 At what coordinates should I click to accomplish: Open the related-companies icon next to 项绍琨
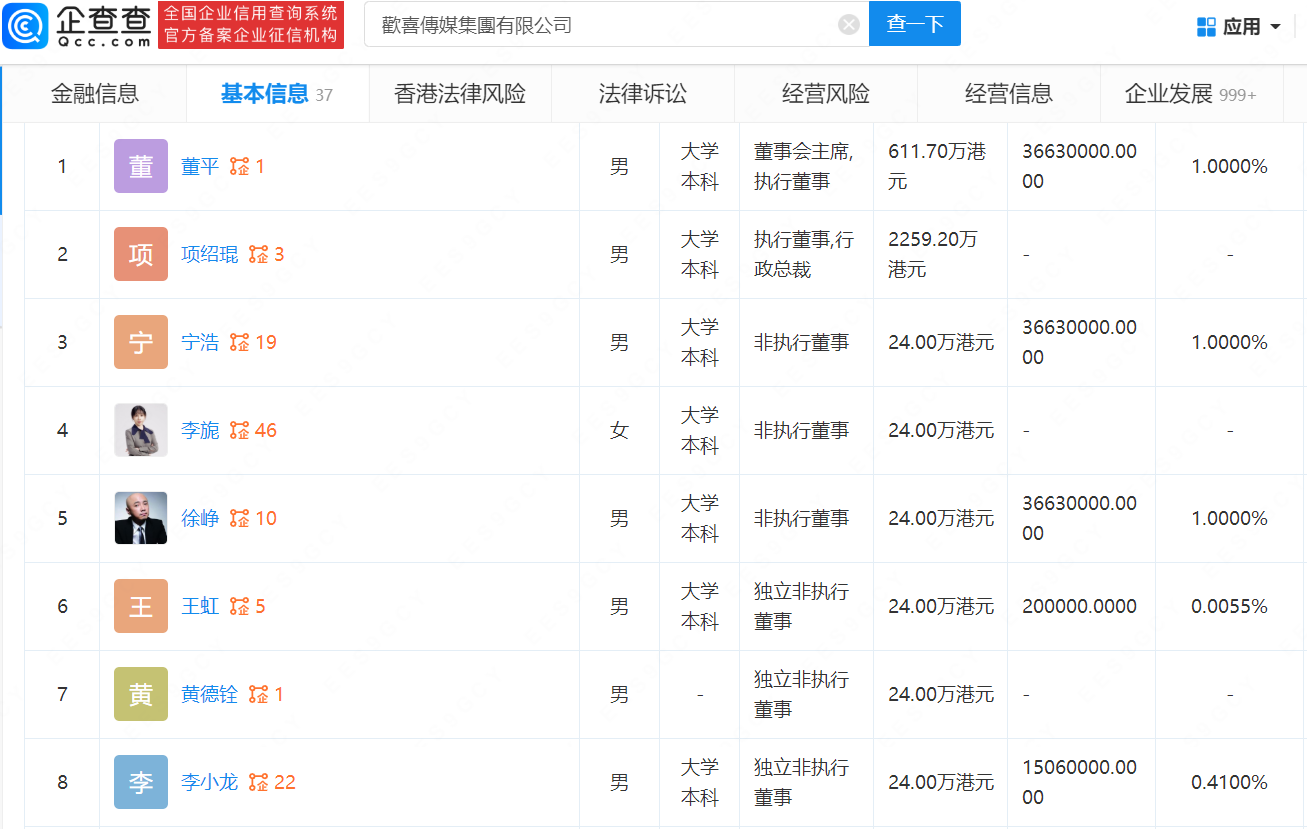click(x=258, y=255)
